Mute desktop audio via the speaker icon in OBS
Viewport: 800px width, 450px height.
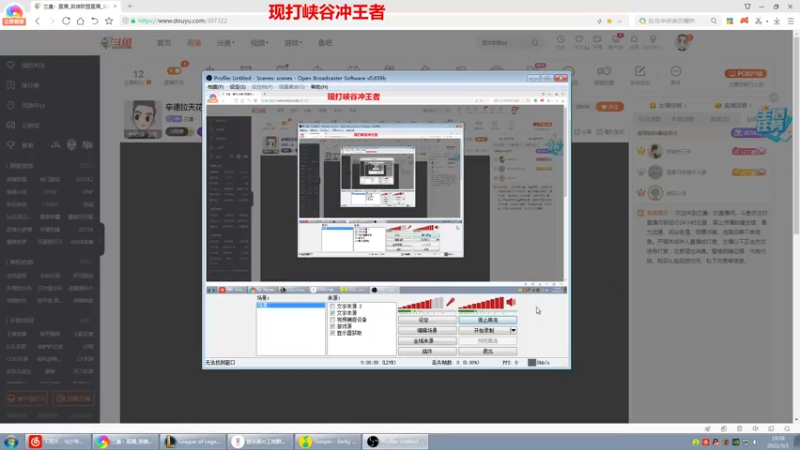pyautogui.click(x=511, y=303)
